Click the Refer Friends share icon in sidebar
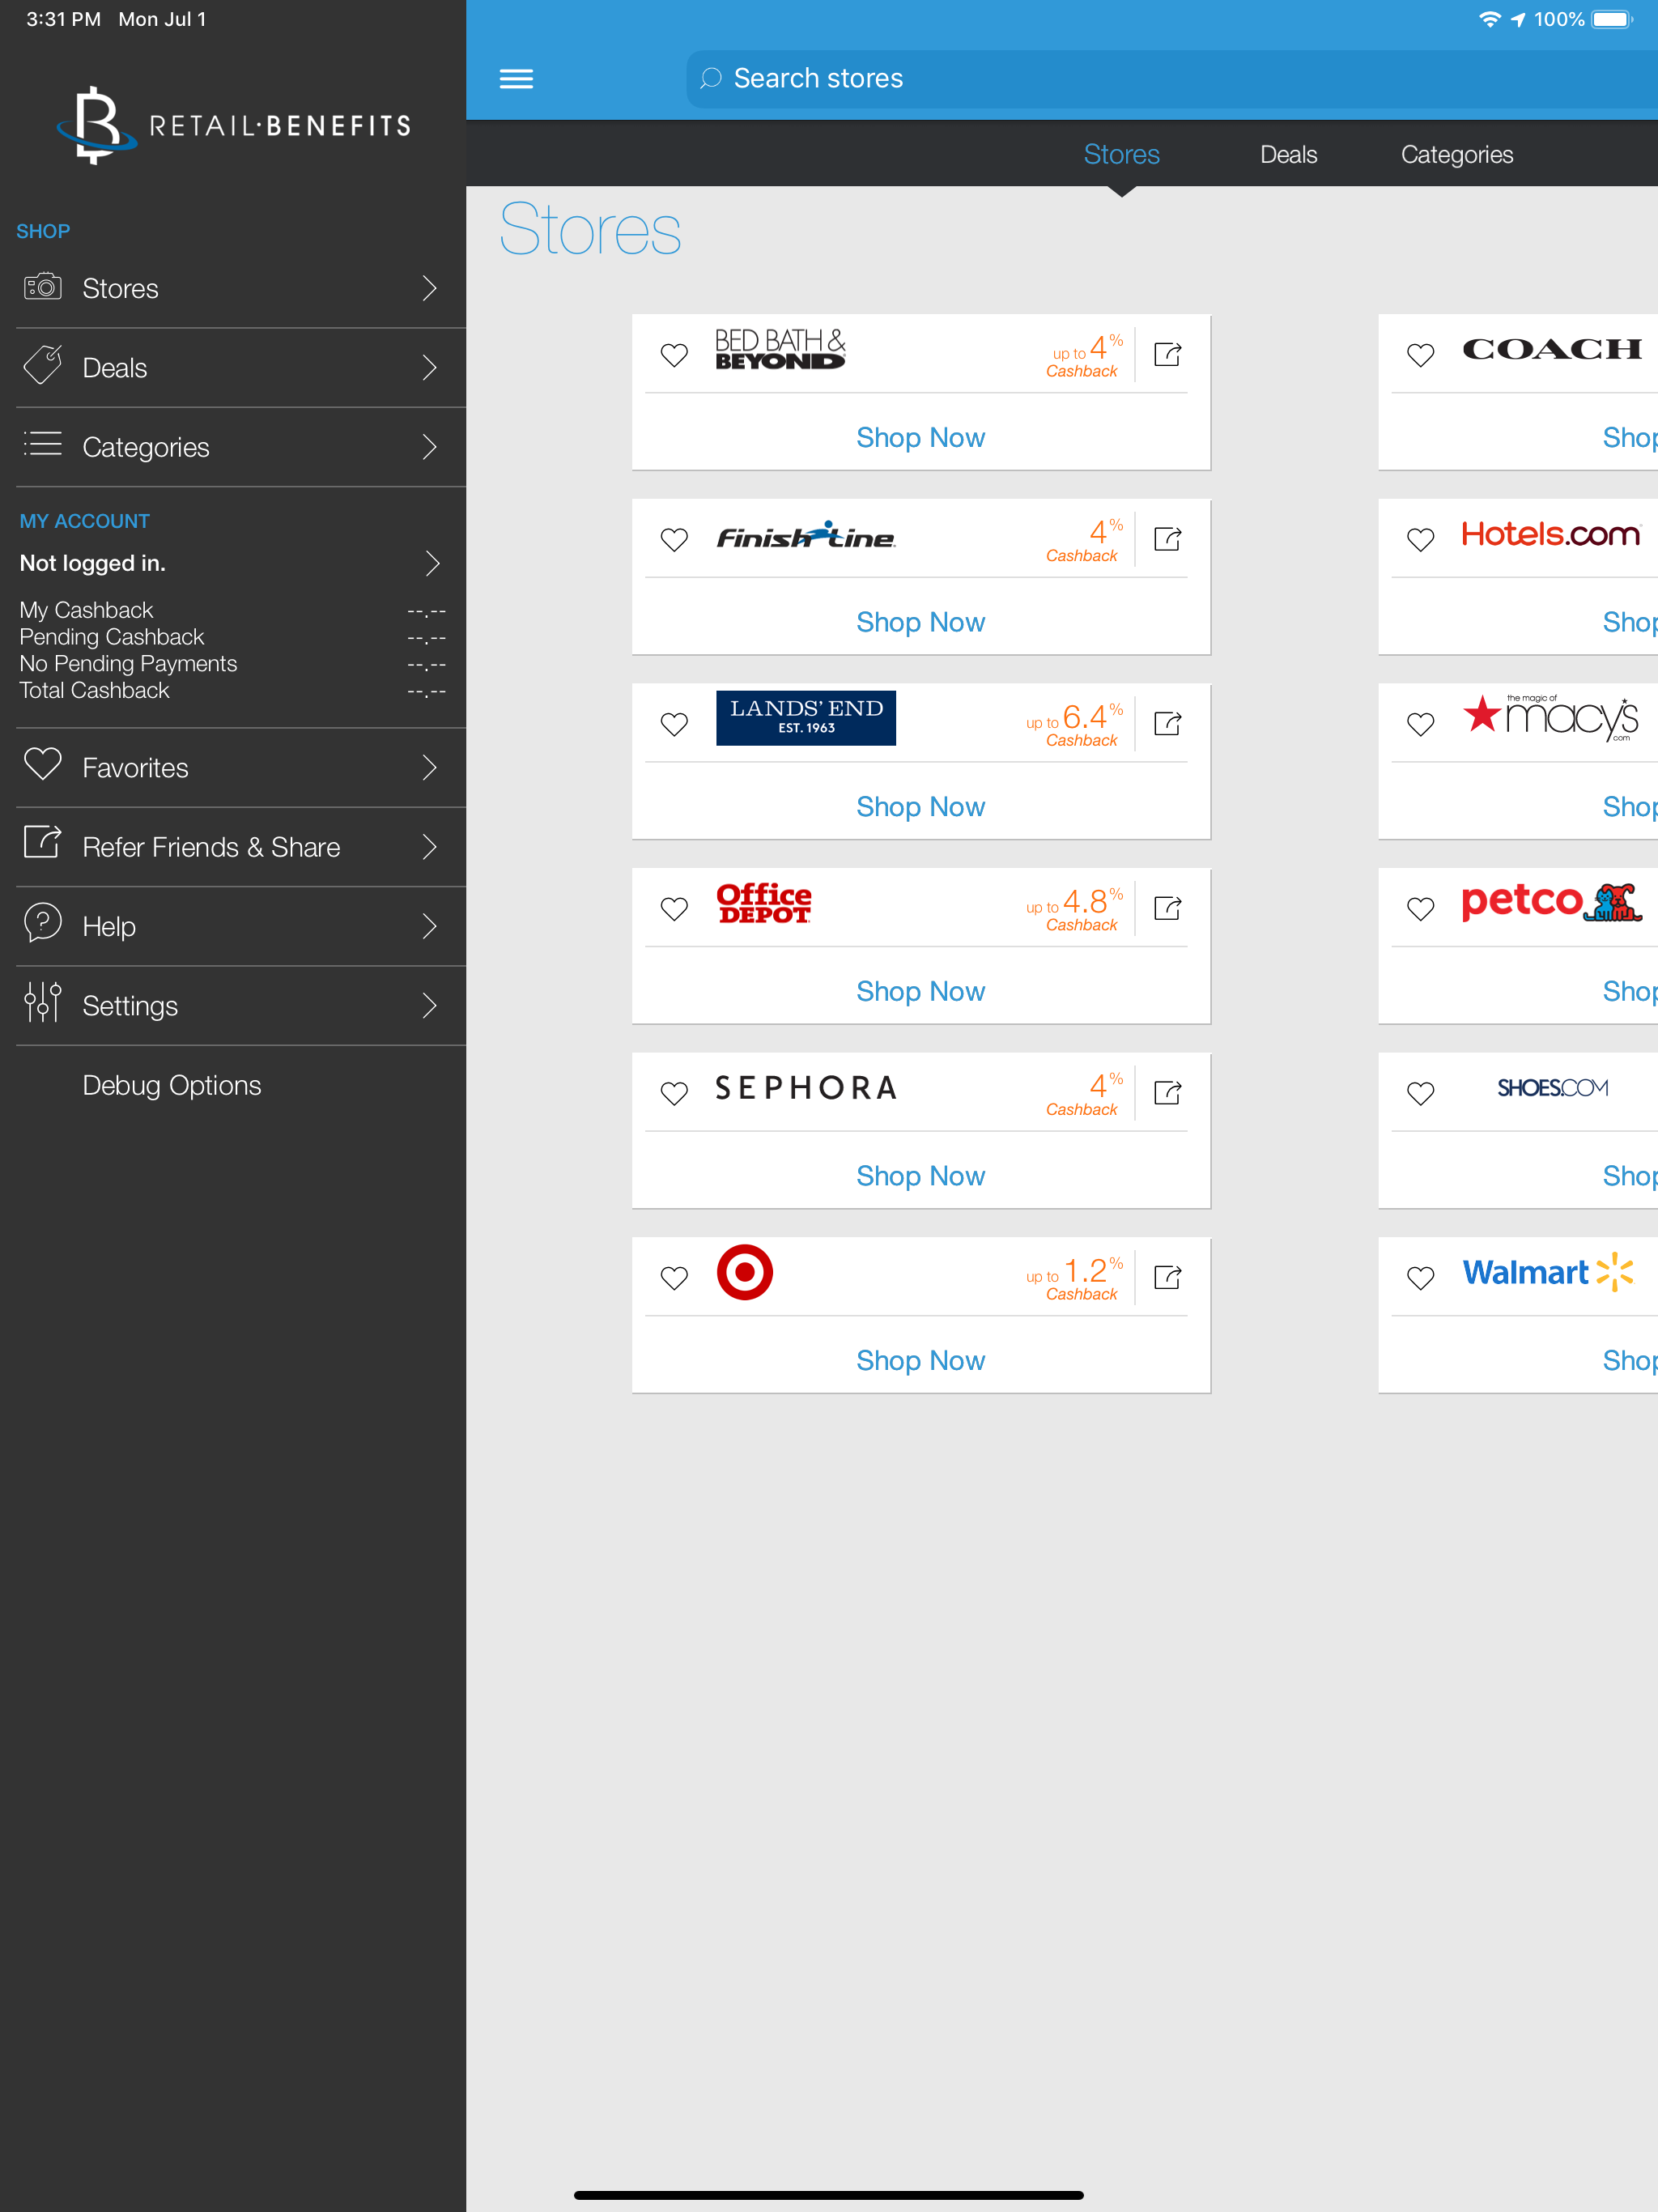 (x=43, y=842)
